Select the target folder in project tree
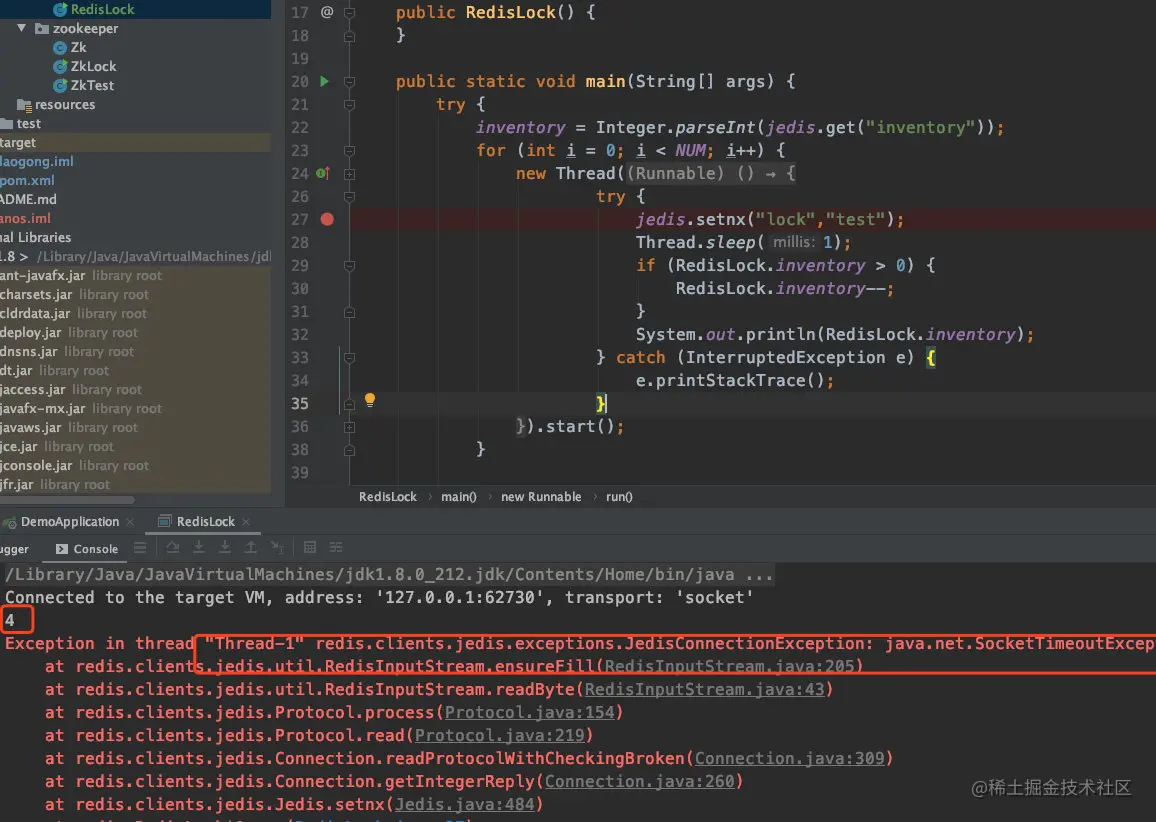1156x822 pixels. tap(136, 142)
